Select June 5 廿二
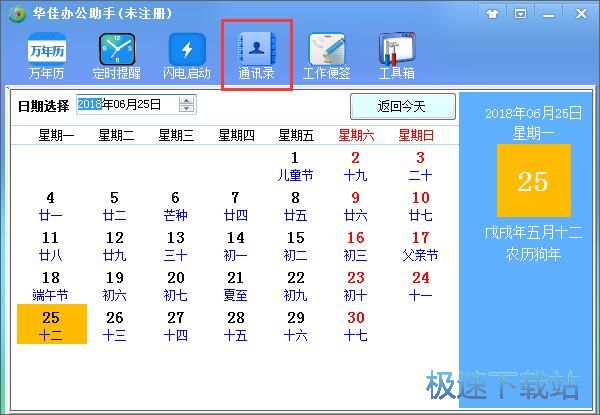Image resolution: width=600 pixels, height=415 pixels. coord(114,207)
